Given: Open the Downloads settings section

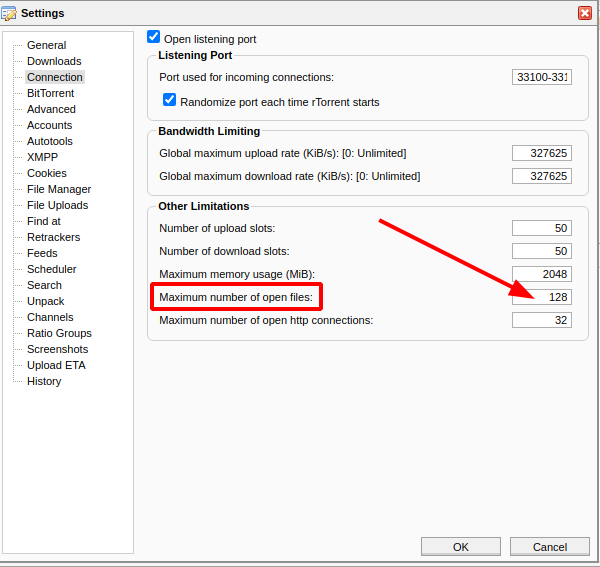Looking at the screenshot, I should coord(54,61).
